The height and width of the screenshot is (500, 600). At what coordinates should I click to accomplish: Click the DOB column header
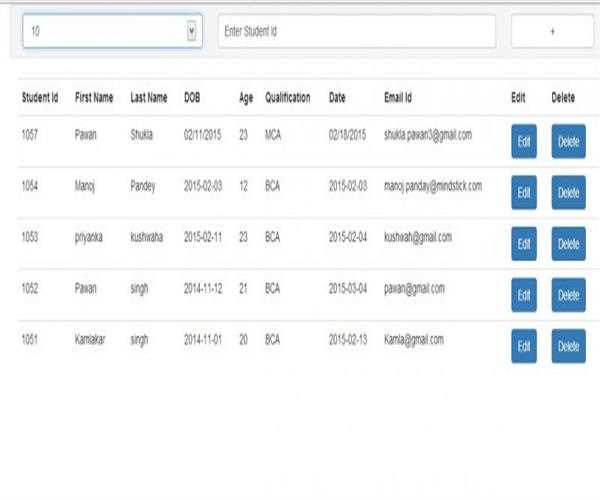tap(192, 98)
